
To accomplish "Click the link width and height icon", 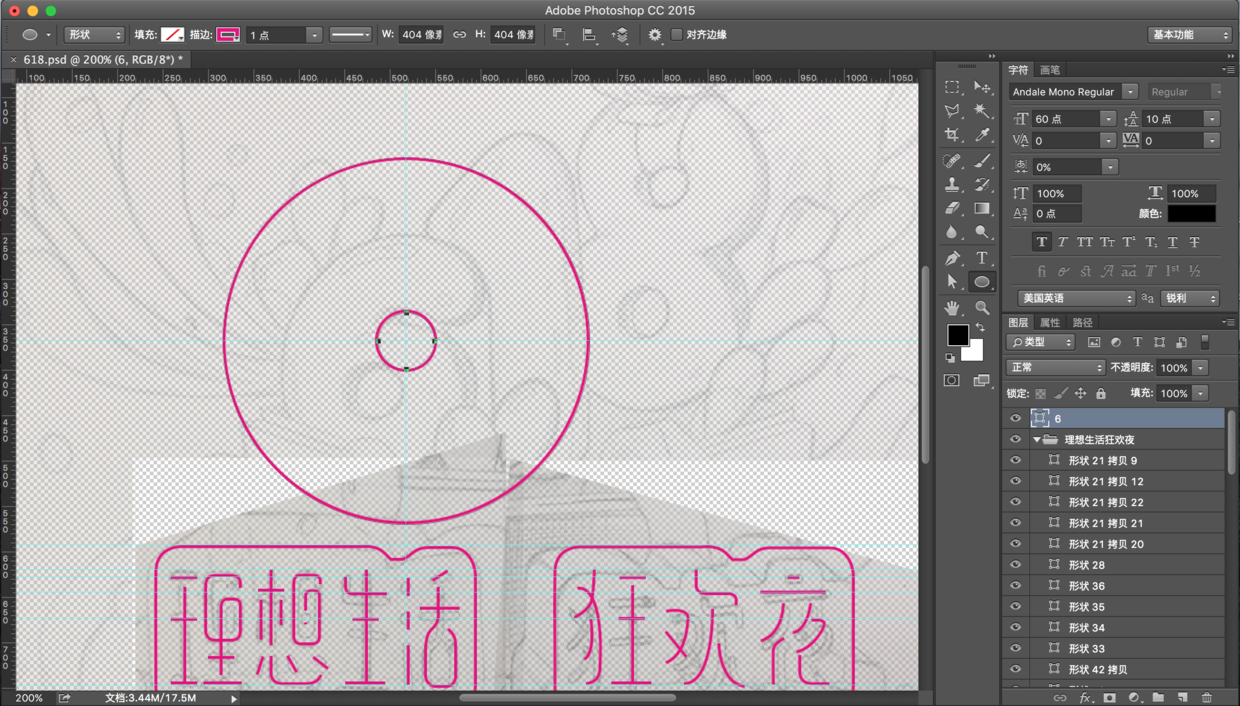I will pyautogui.click(x=459, y=34).
